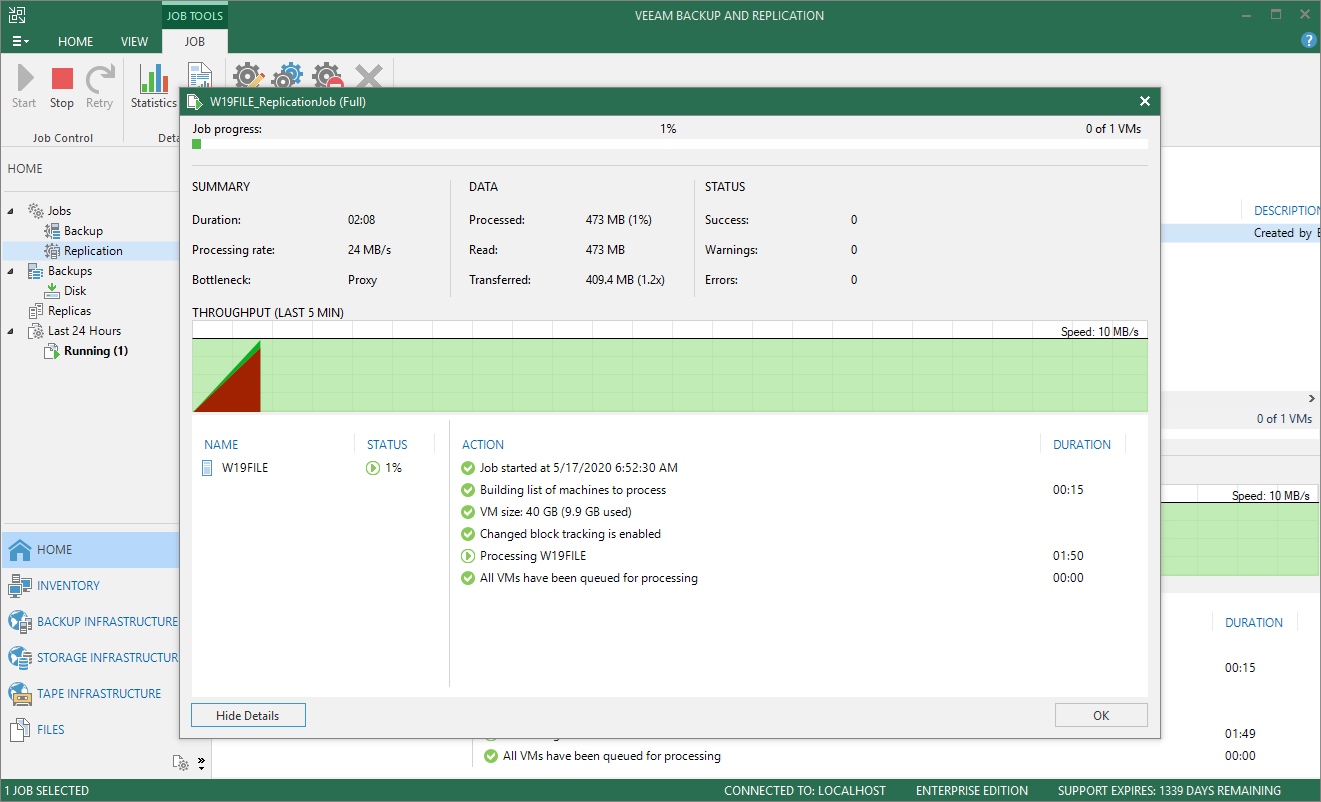The height and width of the screenshot is (802, 1321).
Task: Open the Help question mark icon
Action: click(1308, 40)
